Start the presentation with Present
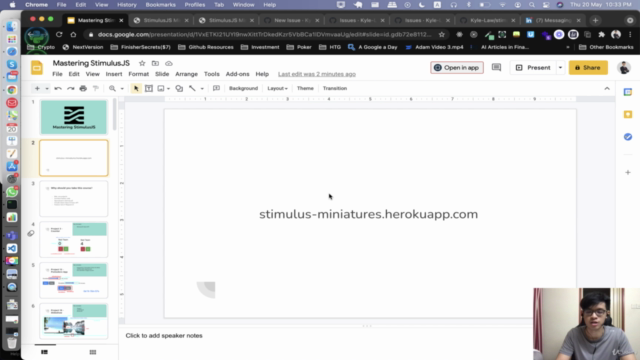The height and width of the screenshot is (360, 640). click(533, 67)
